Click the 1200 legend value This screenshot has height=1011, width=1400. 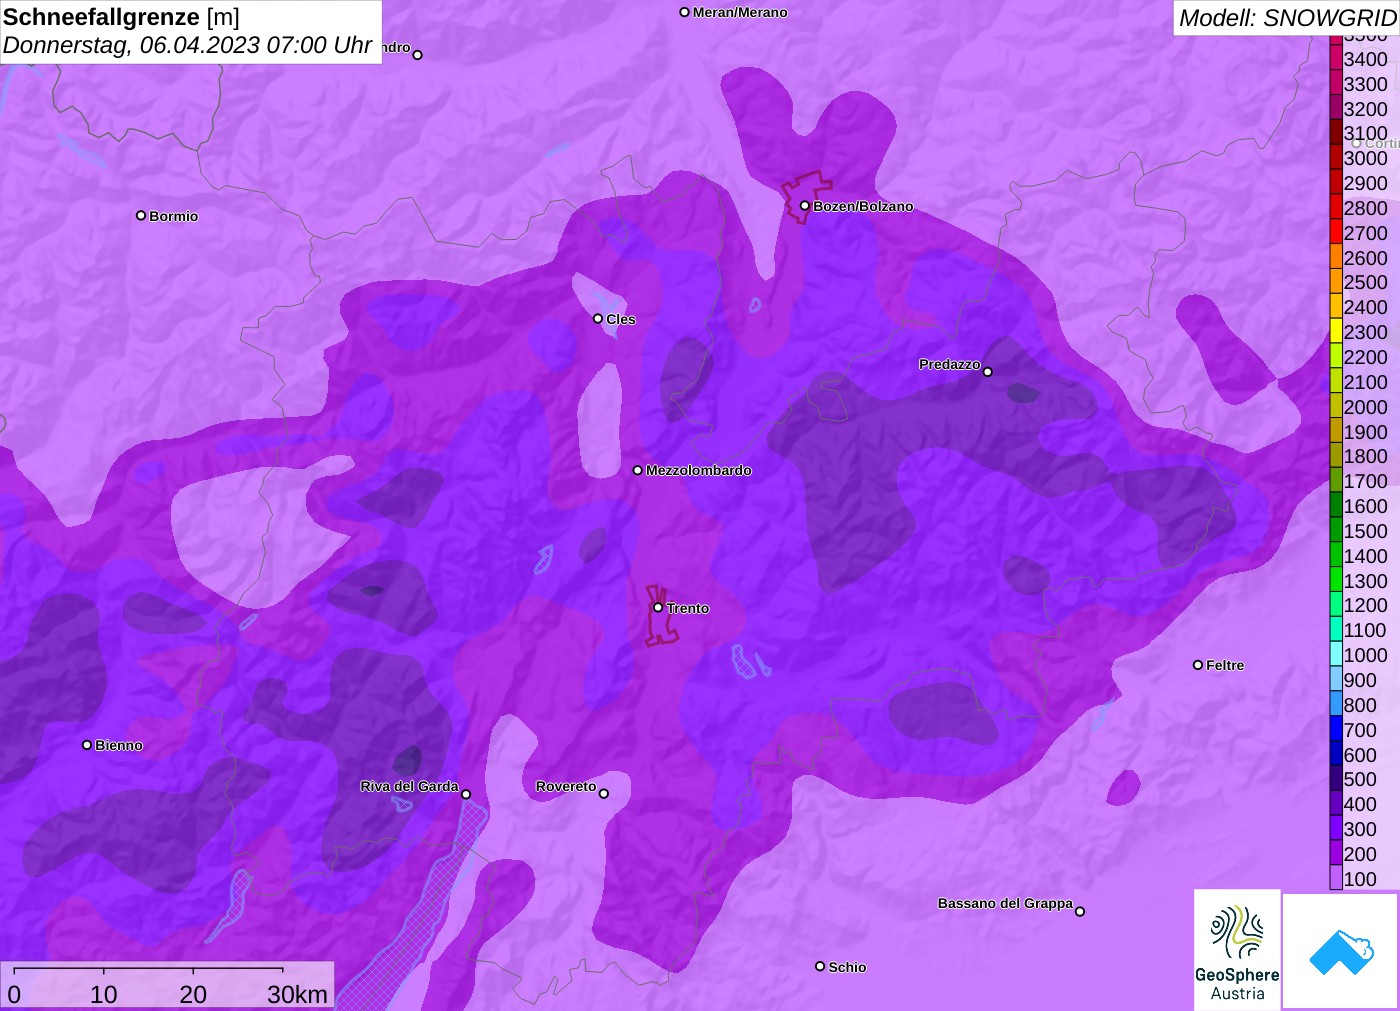pos(1365,605)
